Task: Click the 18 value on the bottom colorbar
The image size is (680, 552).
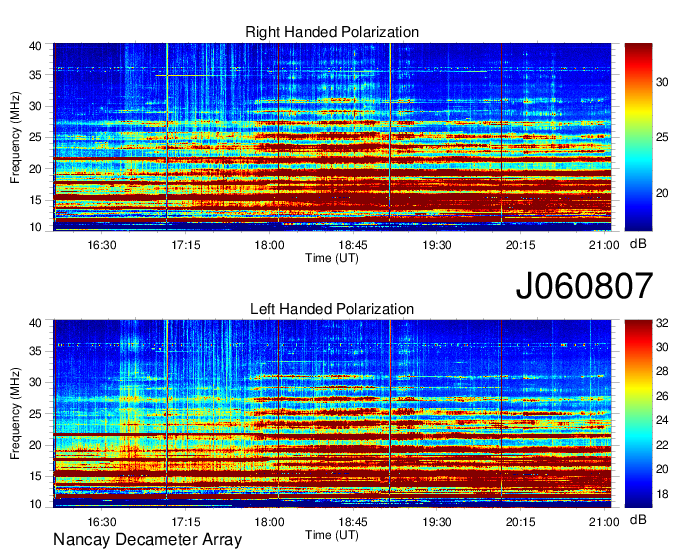Action: pos(662,494)
